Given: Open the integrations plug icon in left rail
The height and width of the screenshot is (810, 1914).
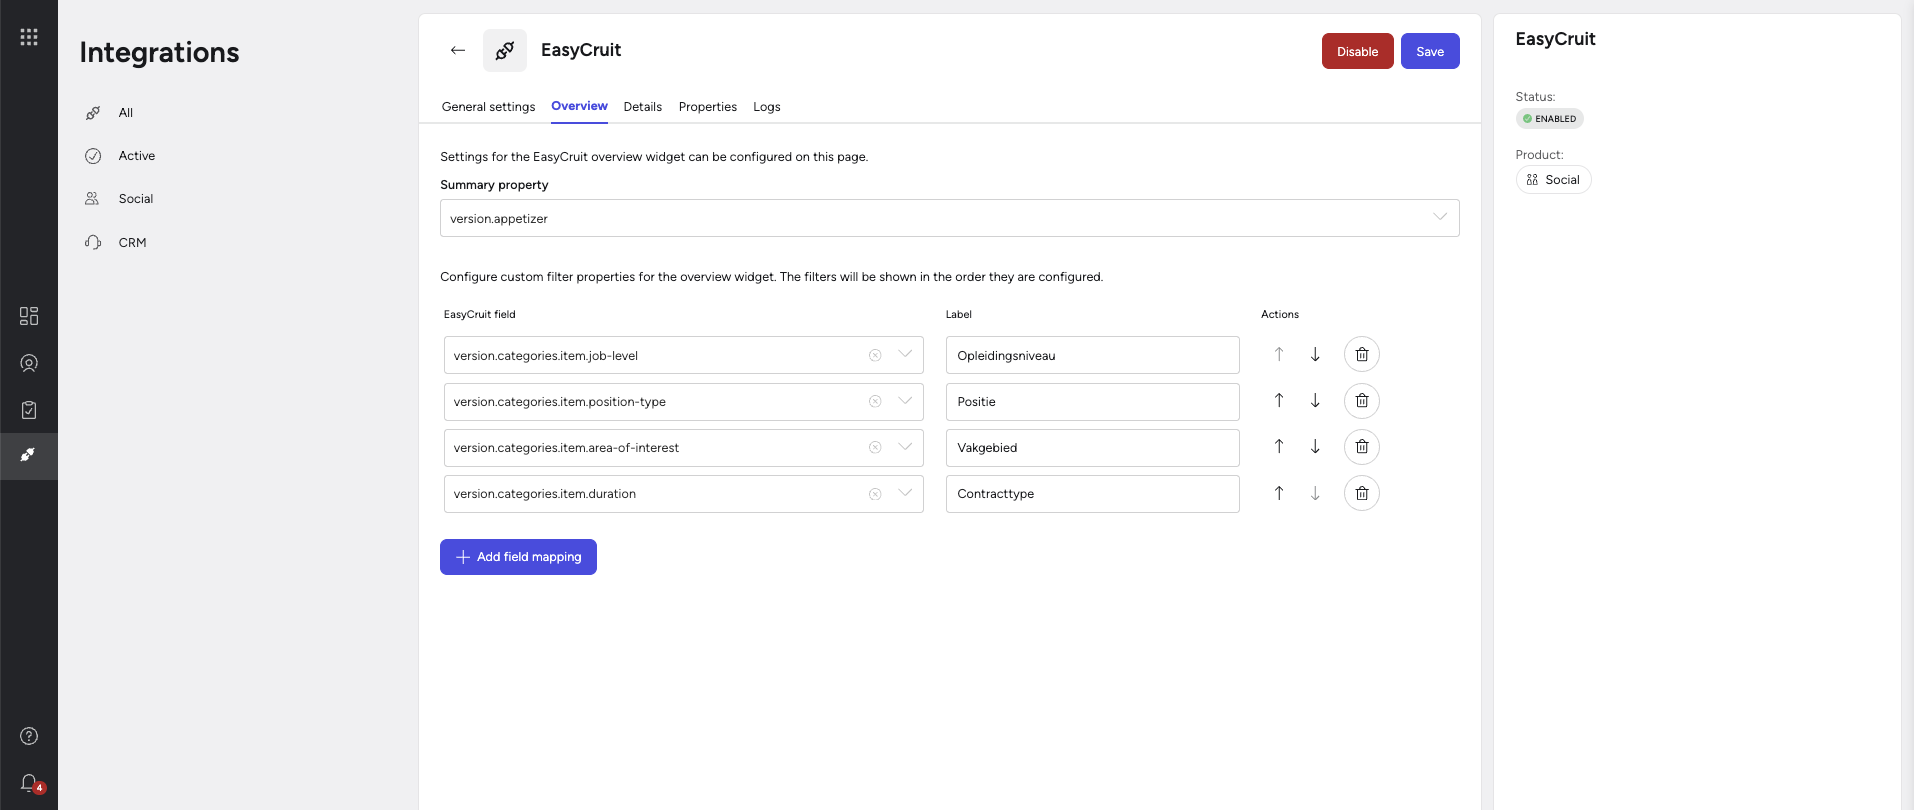Looking at the screenshot, I should pyautogui.click(x=29, y=456).
